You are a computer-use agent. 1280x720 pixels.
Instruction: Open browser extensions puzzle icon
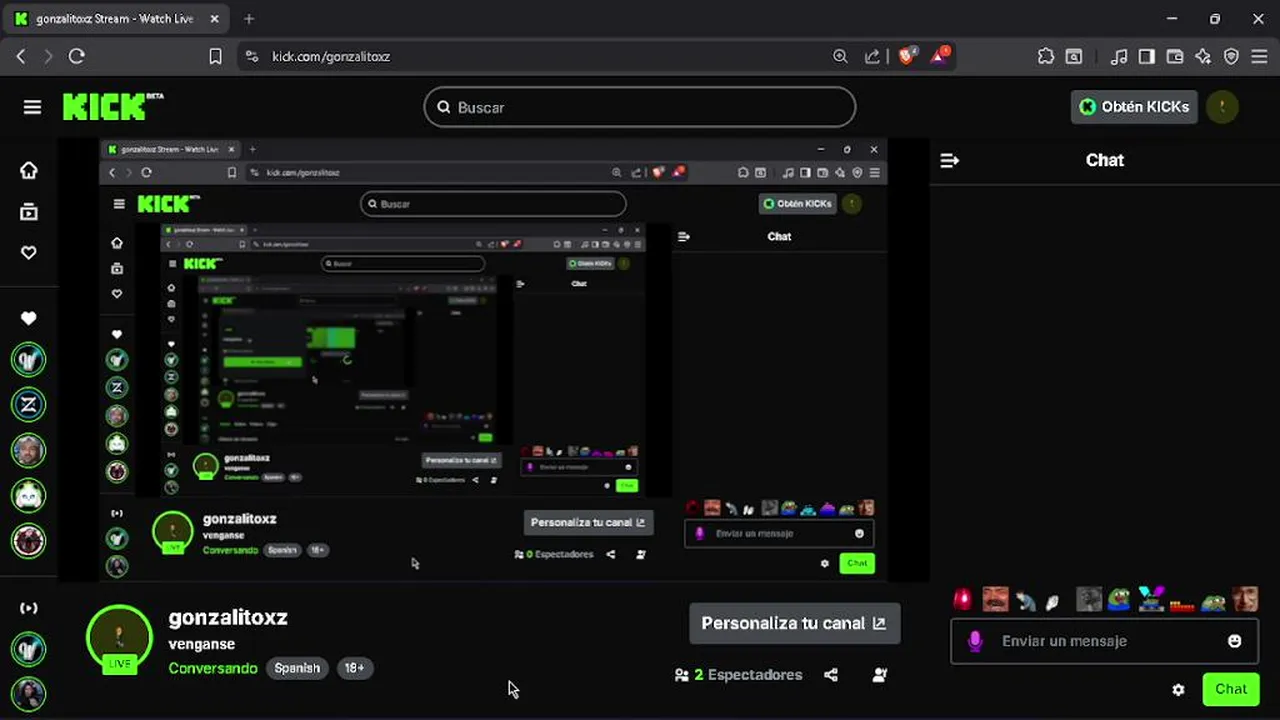click(x=1046, y=56)
